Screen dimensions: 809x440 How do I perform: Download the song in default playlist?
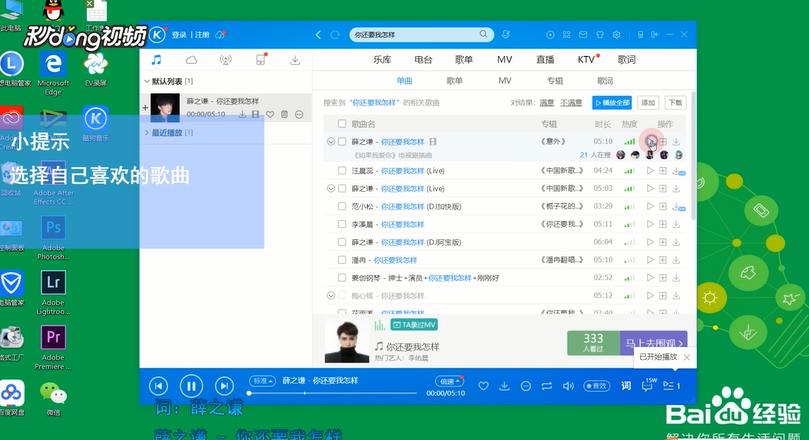[242, 114]
